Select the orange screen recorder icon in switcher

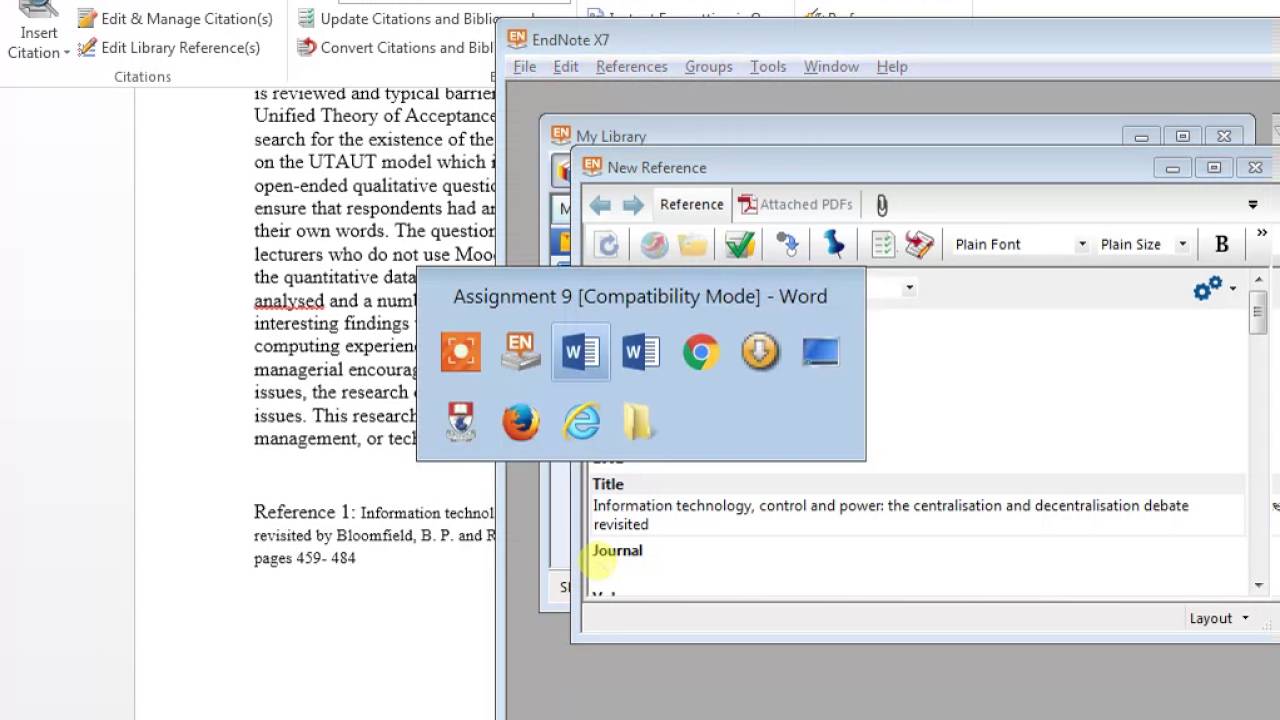click(x=461, y=352)
